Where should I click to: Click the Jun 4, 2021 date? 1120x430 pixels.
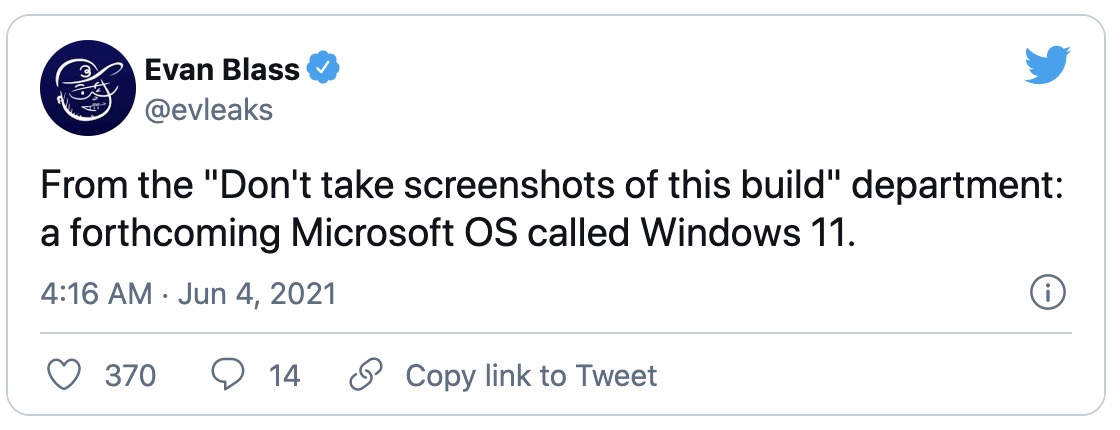254,294
